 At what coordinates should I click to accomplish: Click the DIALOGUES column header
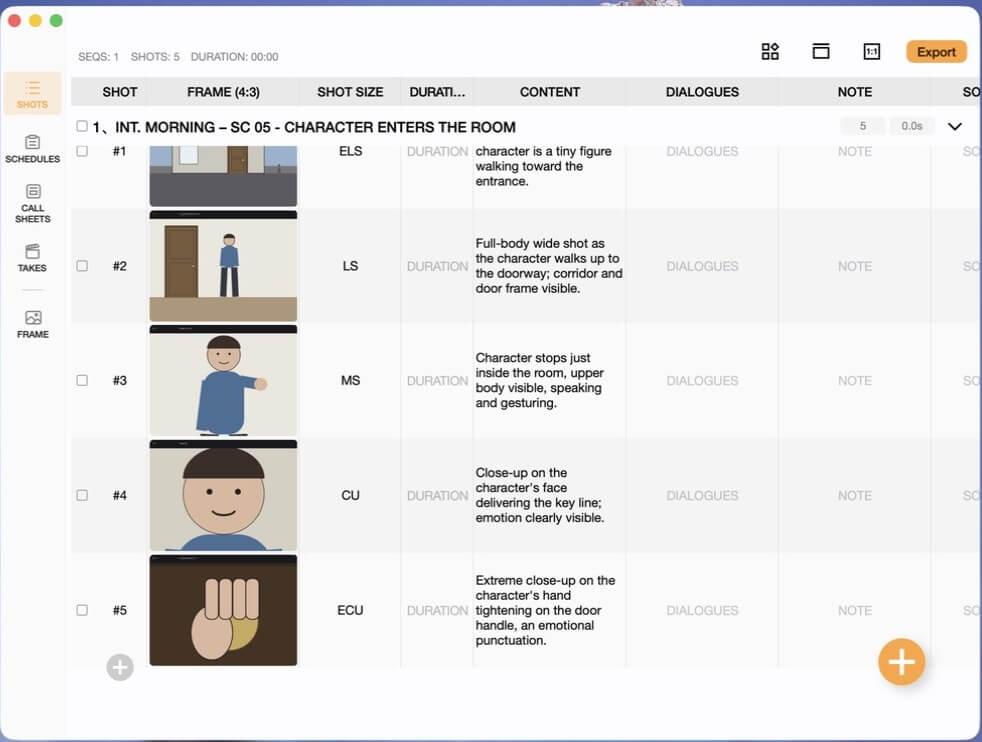pyautogui.click(x=702, y=92)
